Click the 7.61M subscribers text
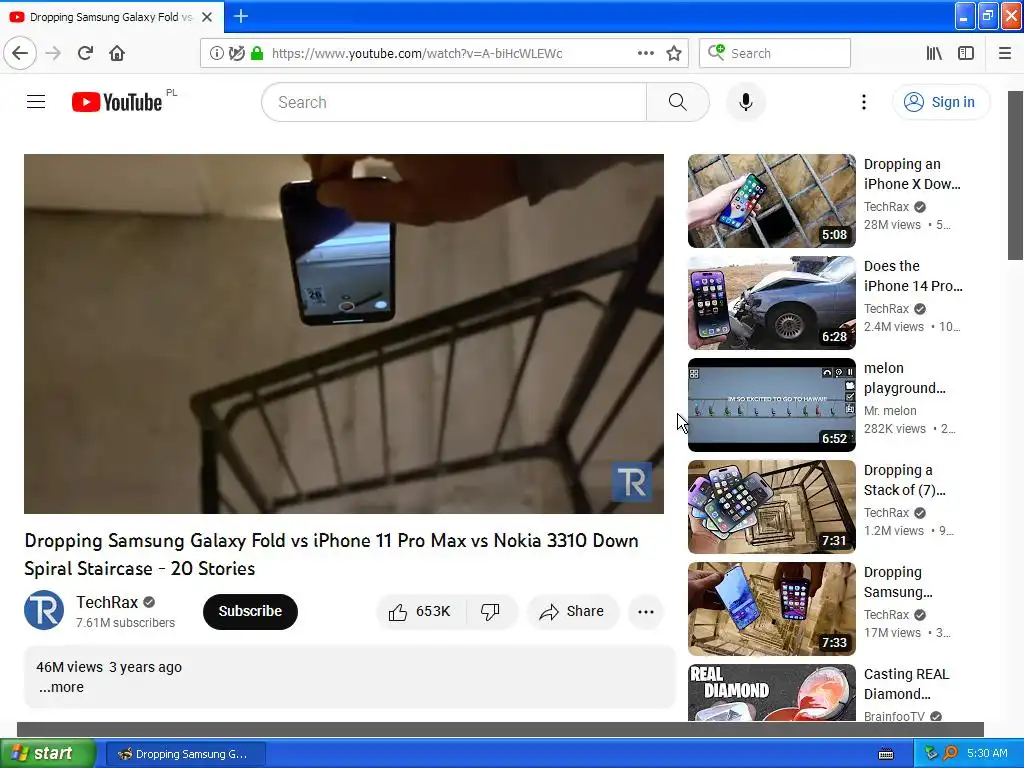The image size is (1024, 768). [x=125, y=622]
